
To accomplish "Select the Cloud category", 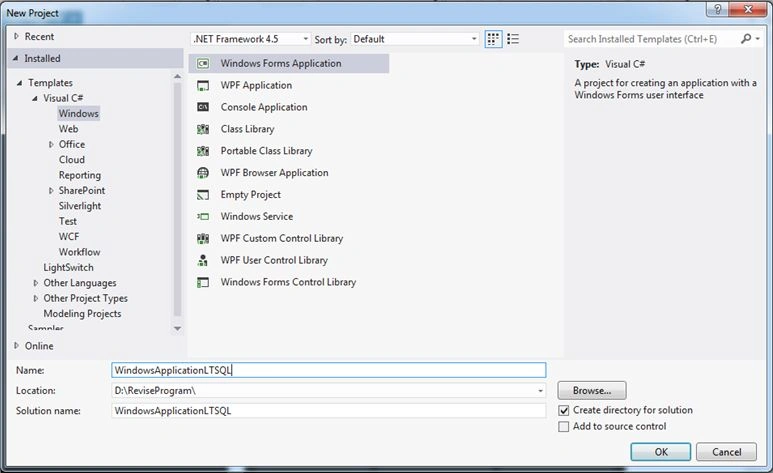I will (x=72, y=160).
